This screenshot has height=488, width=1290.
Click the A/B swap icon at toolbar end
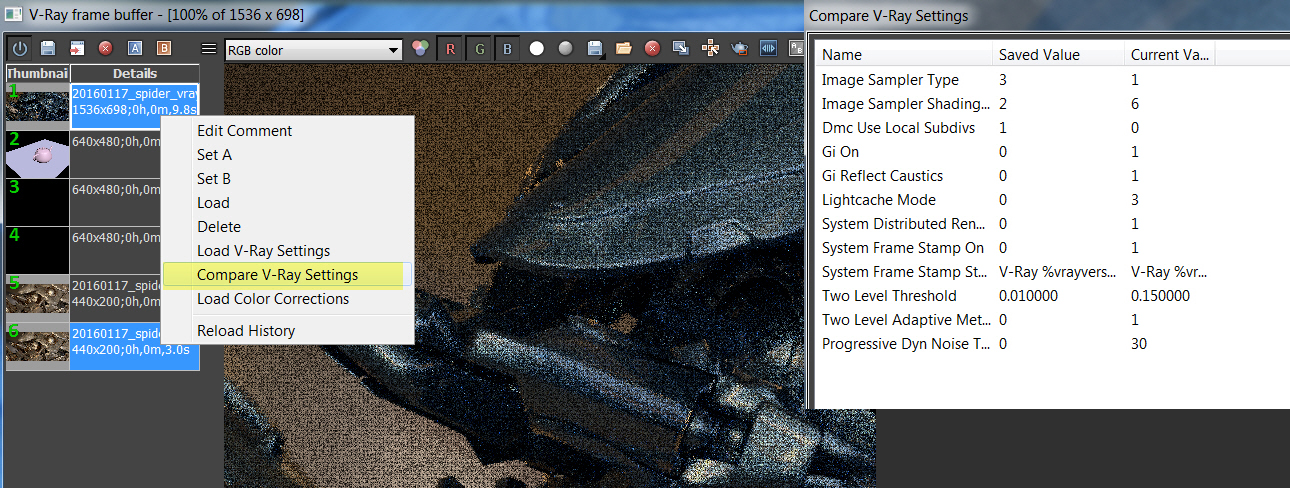[797, 48]
